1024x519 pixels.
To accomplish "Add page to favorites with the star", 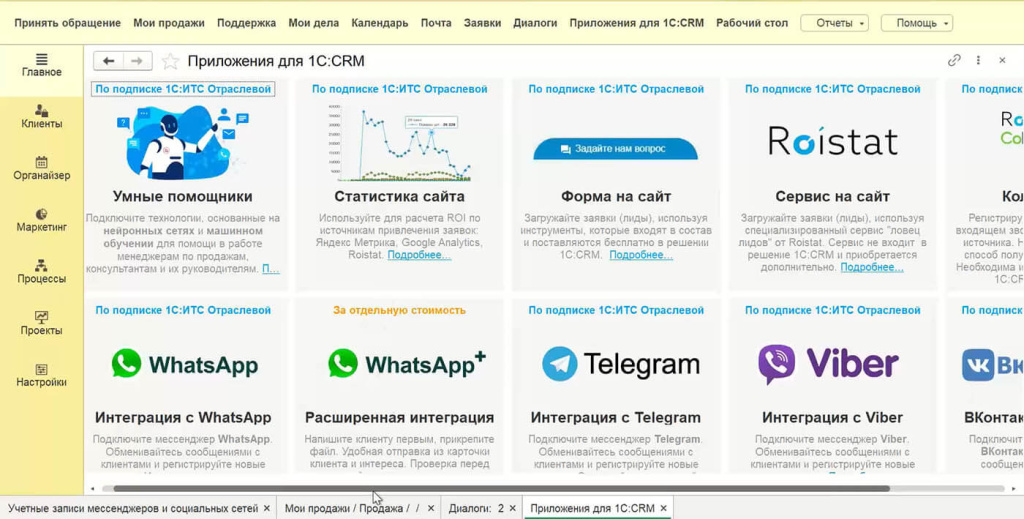I will pyautogui.click(x=170, y=61).
